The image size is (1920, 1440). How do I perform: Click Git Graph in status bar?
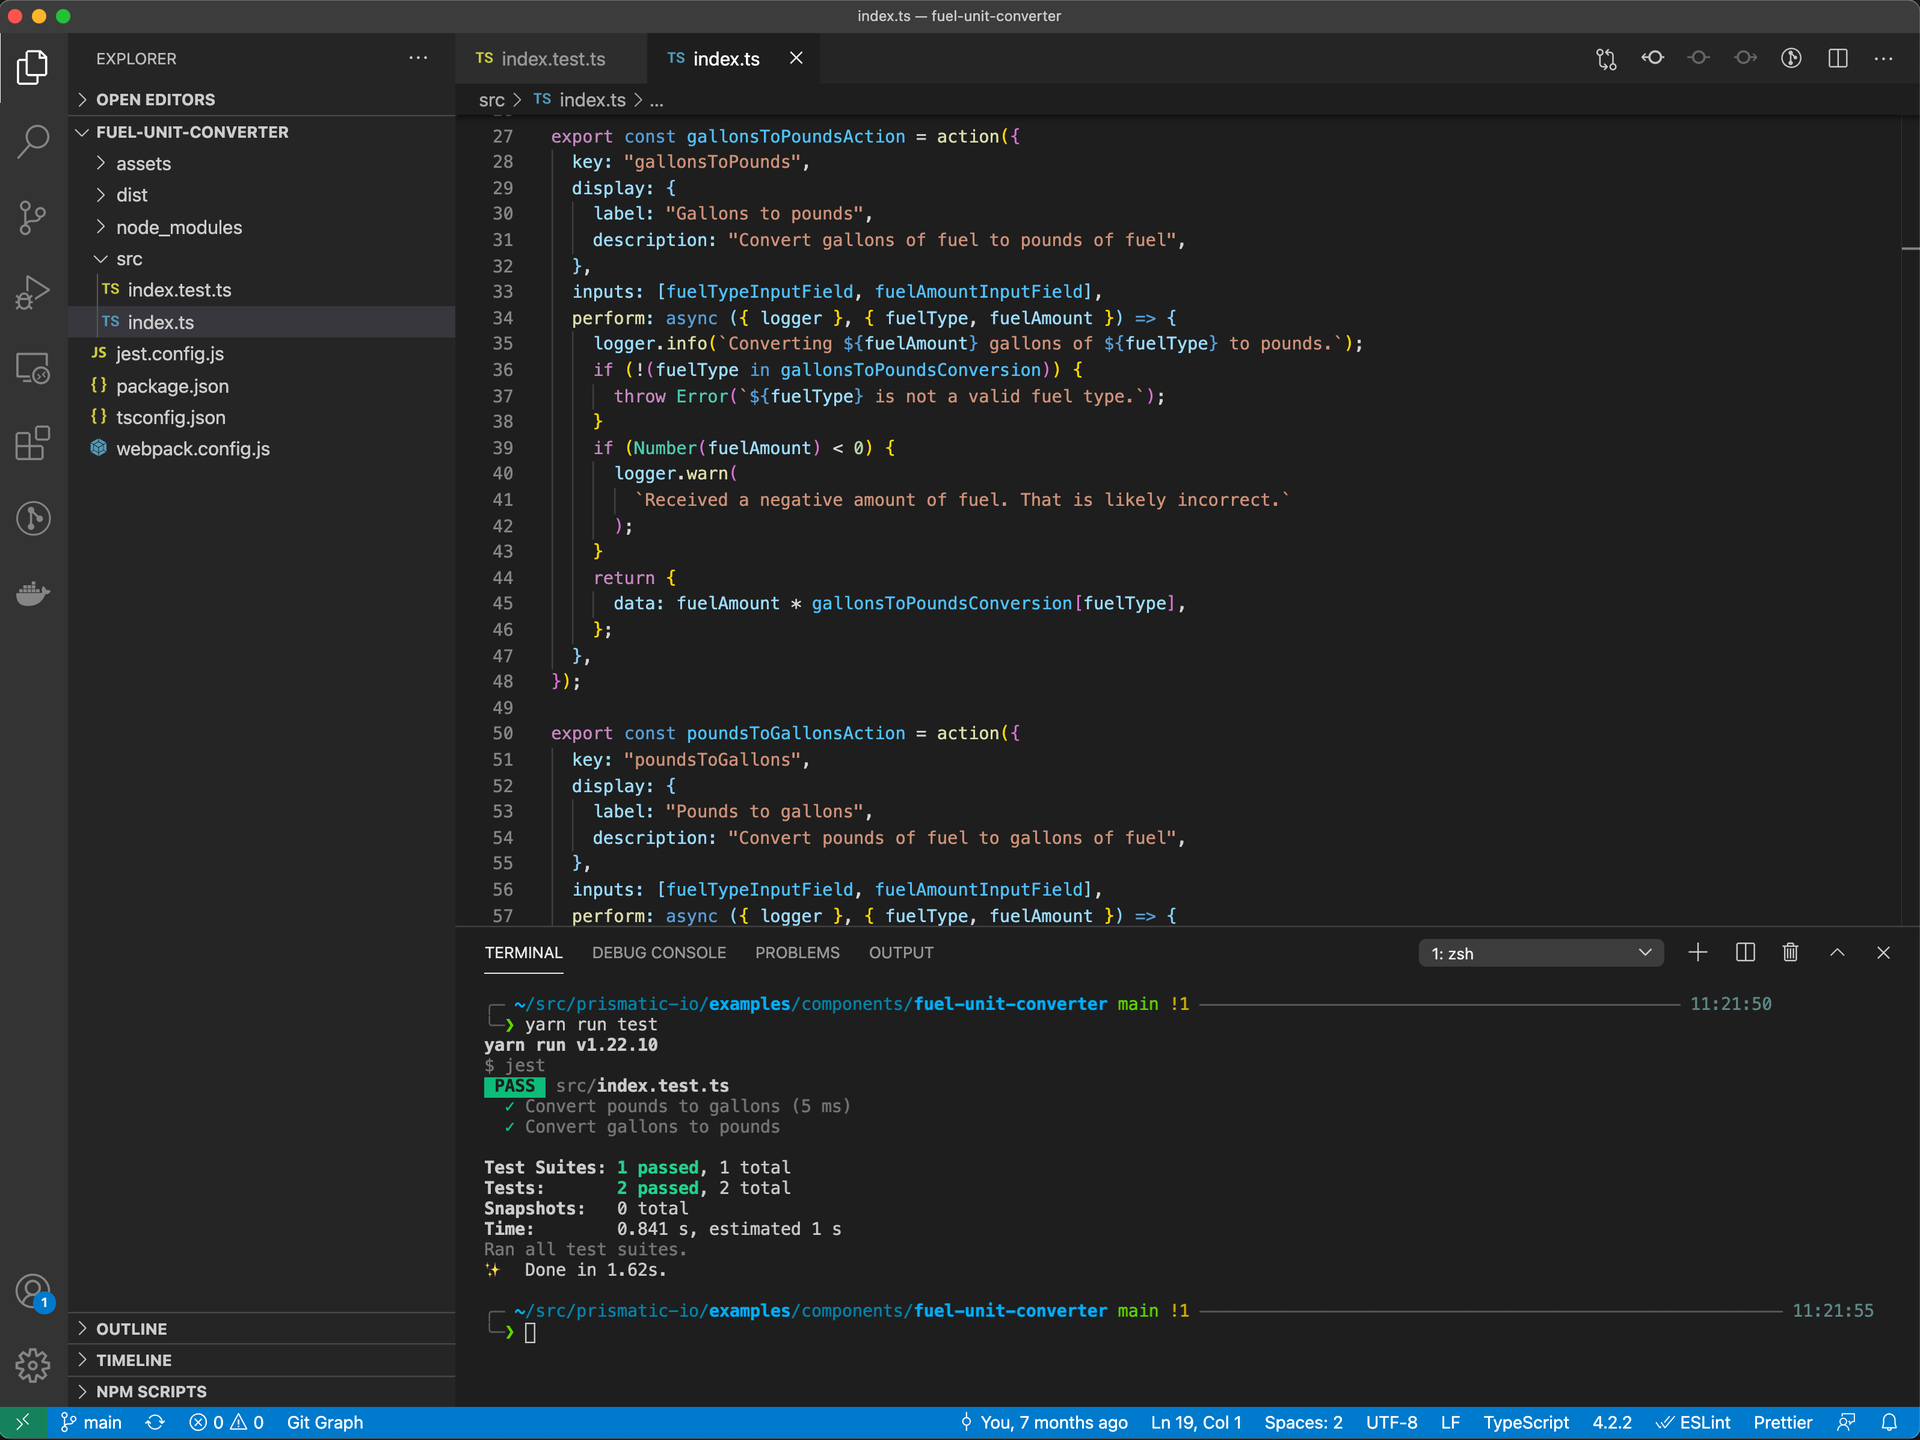(x=324, y=1422)
